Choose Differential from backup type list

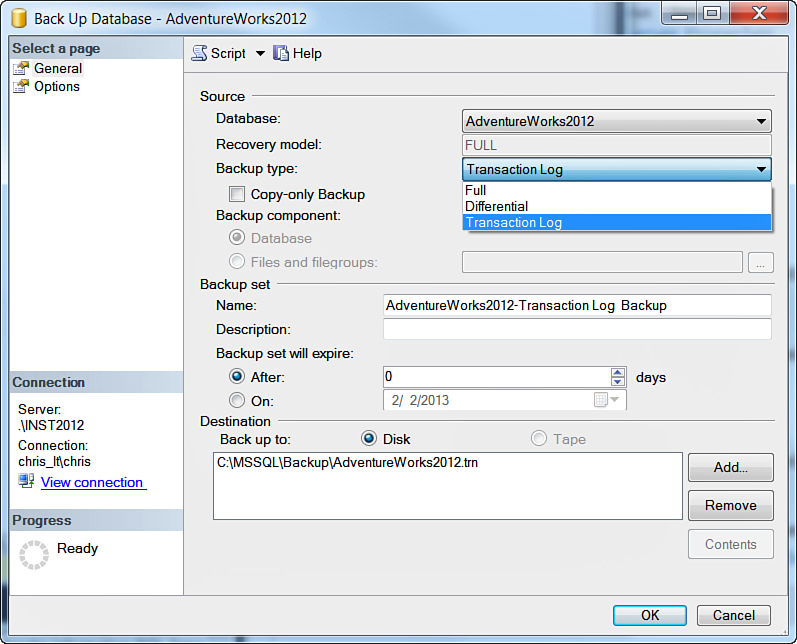497,206
